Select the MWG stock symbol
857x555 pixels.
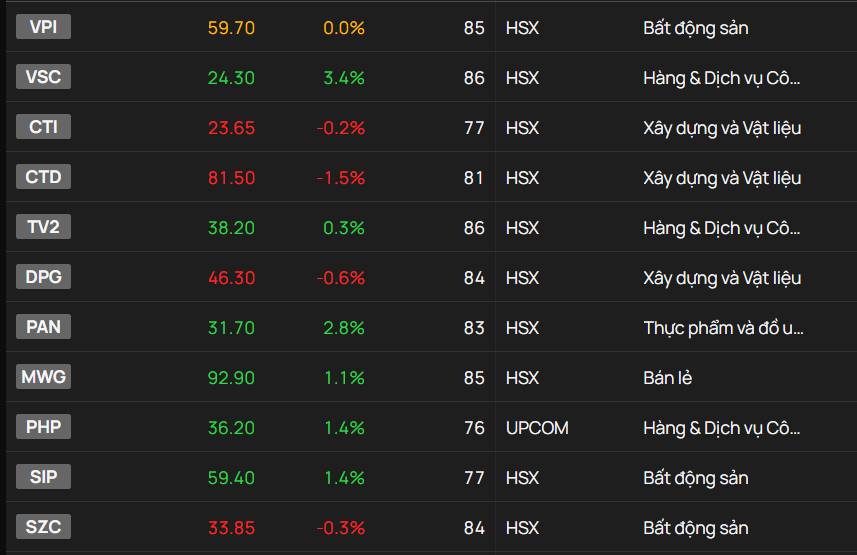coord(43,377)
